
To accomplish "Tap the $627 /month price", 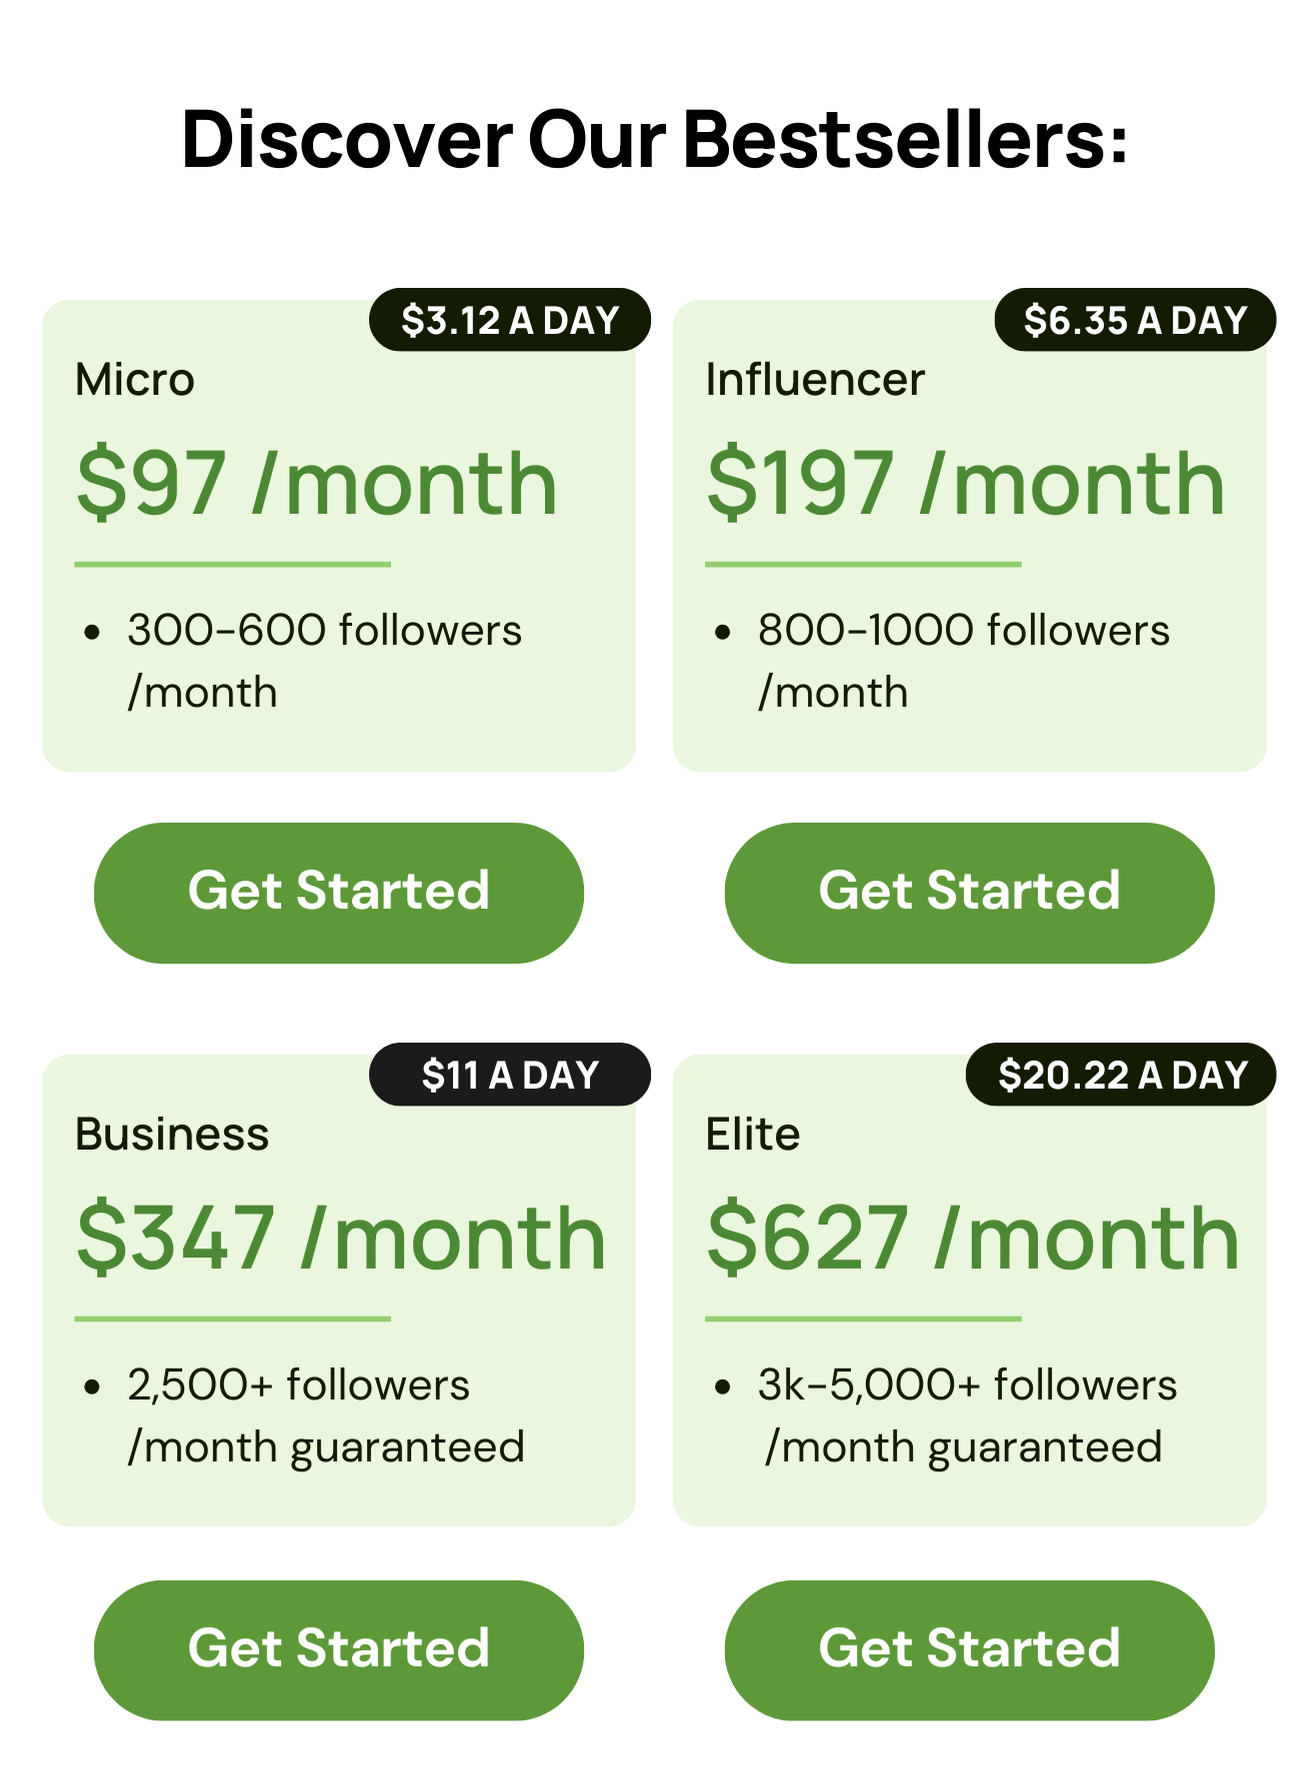I will coord(973,1239).
